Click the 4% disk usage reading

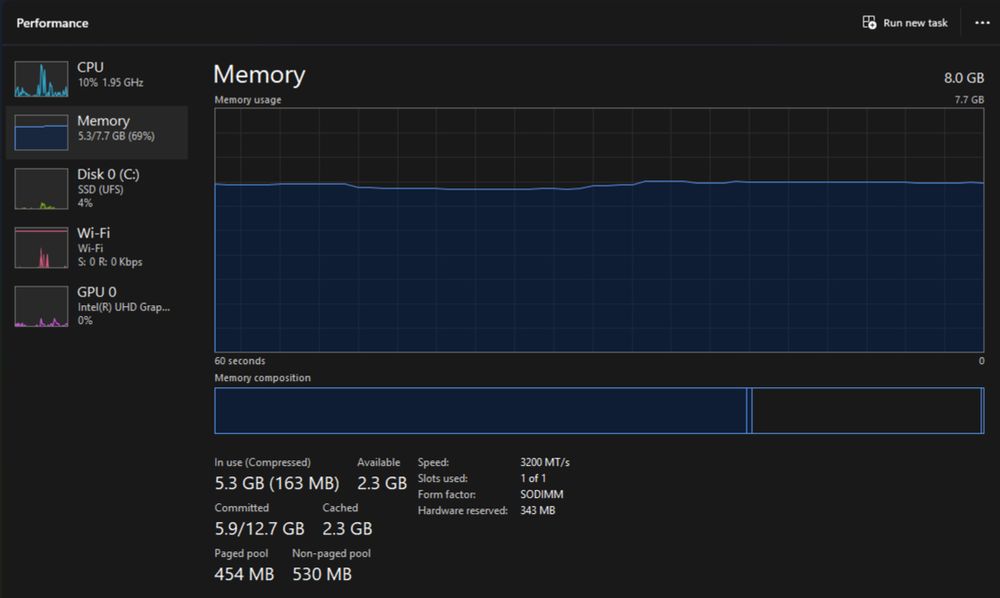tap(85, 203)
